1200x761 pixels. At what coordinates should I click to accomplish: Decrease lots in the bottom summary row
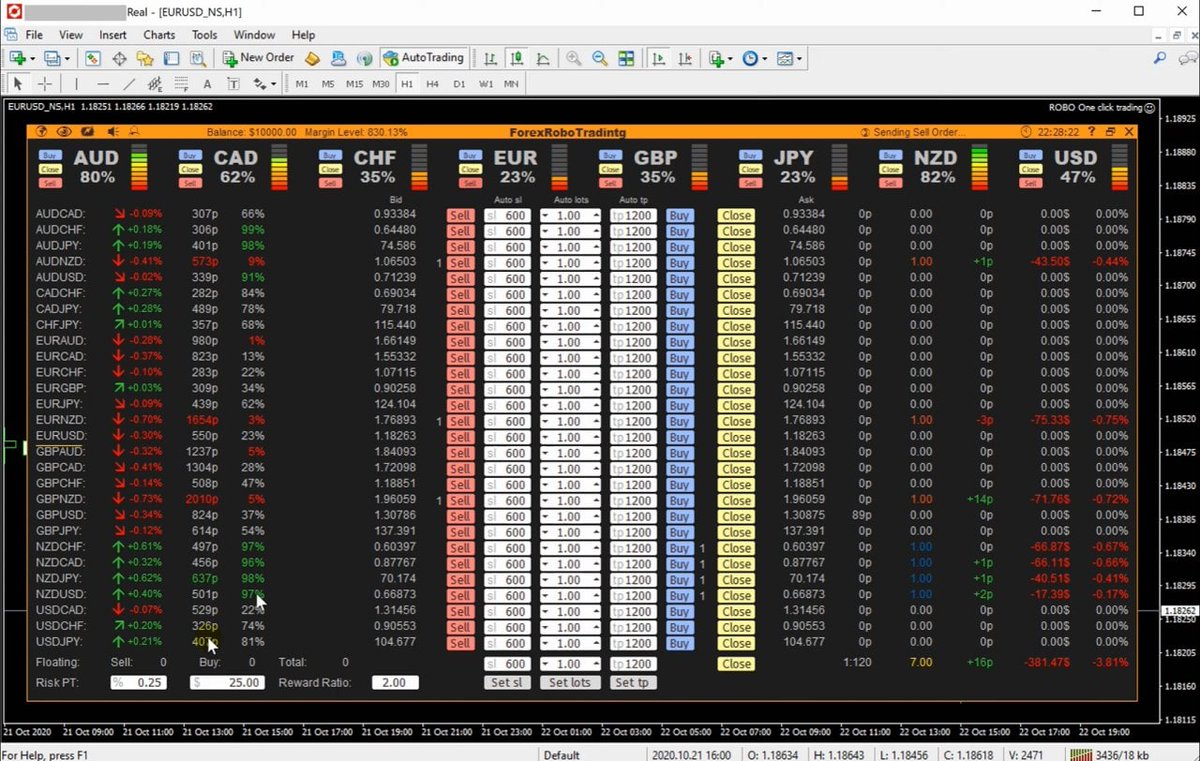[546, 664]
